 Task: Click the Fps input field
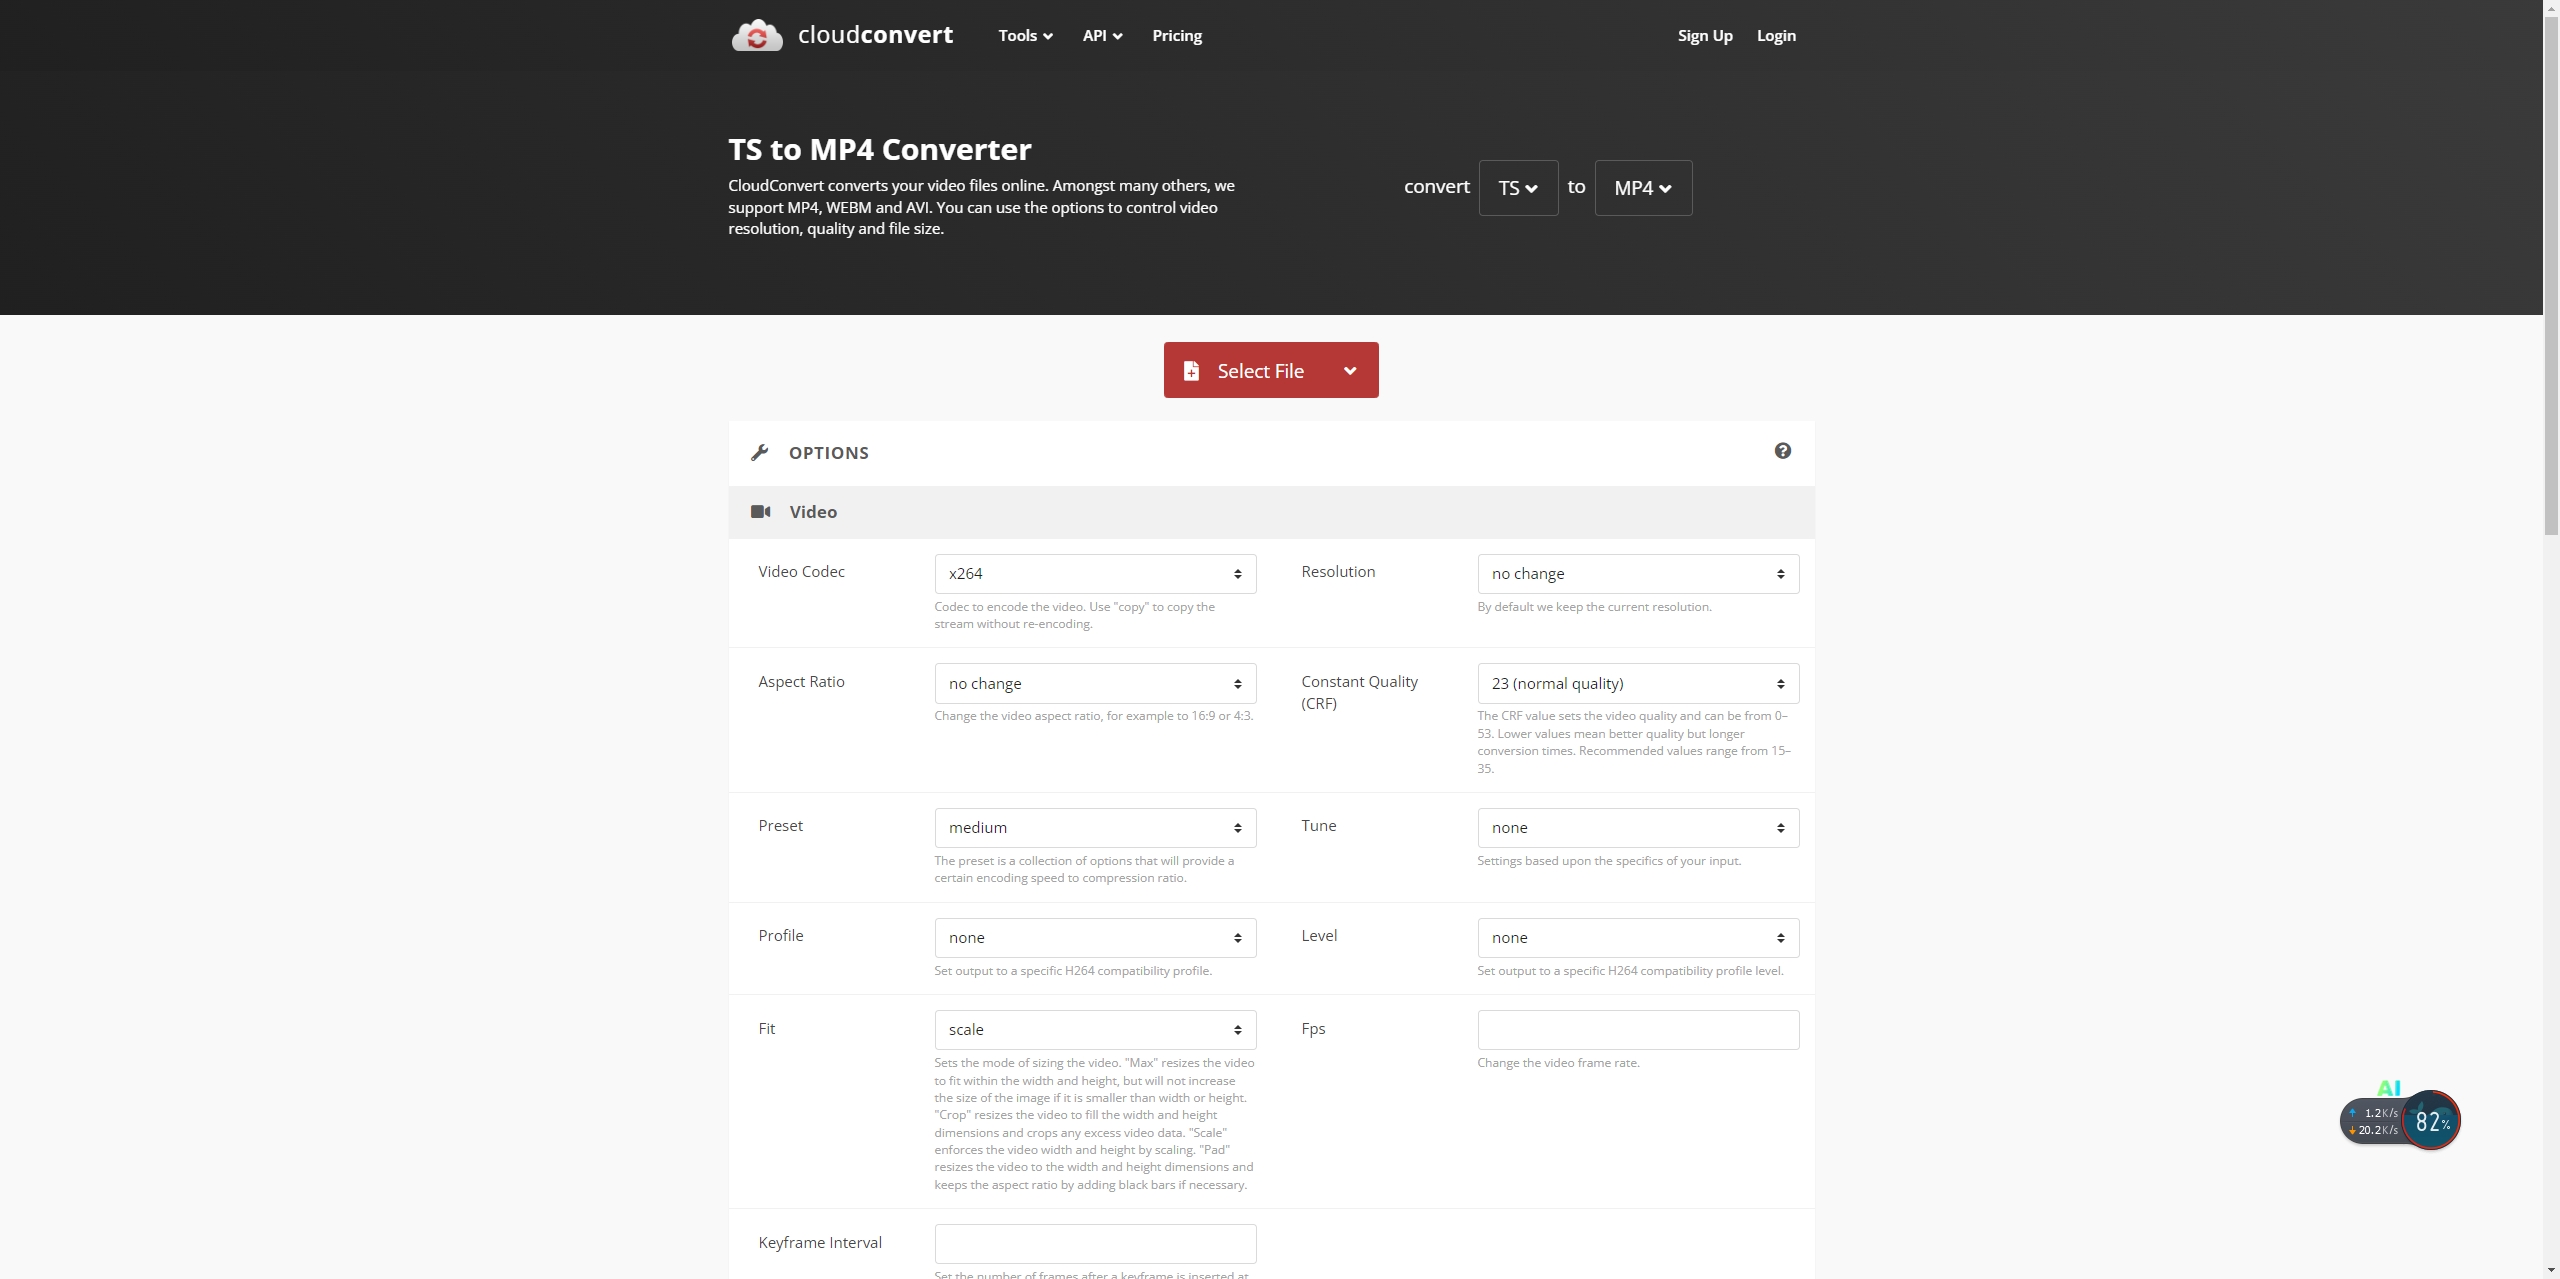(1638, 1029)
